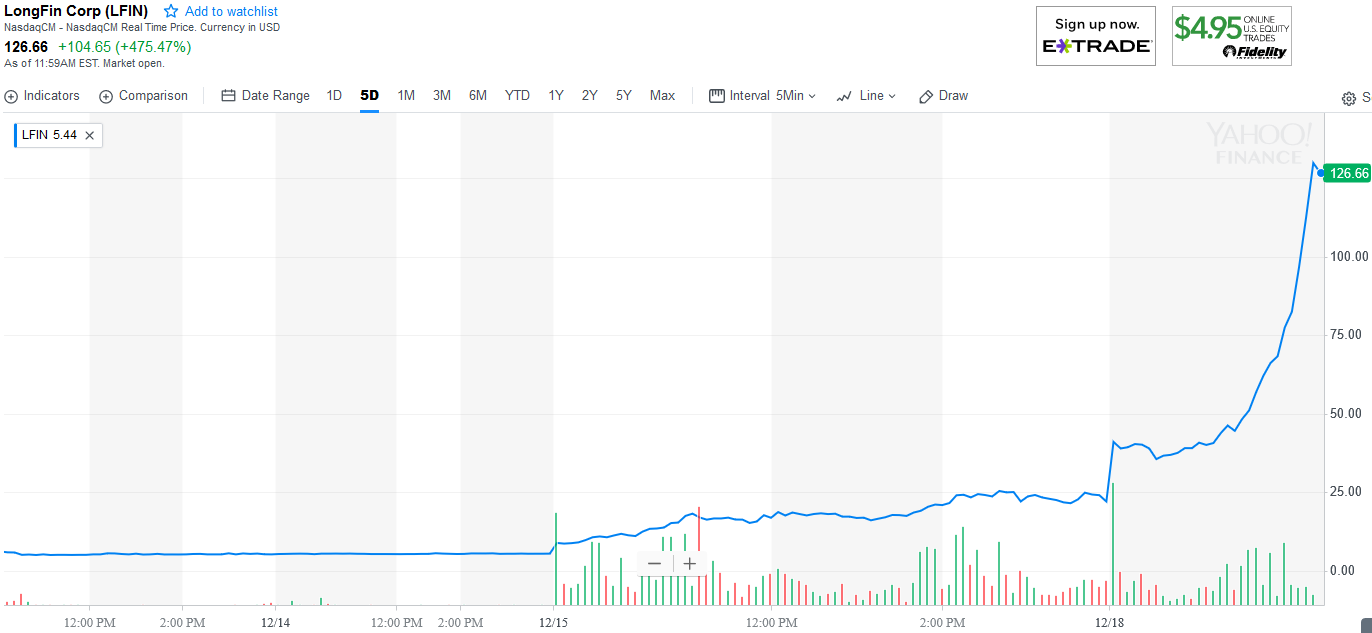Select the 2Y range tab
Image resolution: width=1372 pixels, height=633 pixels.
[590, 96]
